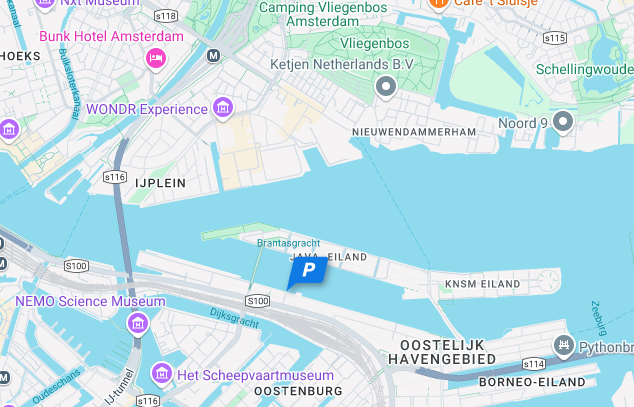Select the Het Scheepvaartmuseum museum pin
Image resolution: width=634 pixels, height=407 pixels.
pos(162,374)
